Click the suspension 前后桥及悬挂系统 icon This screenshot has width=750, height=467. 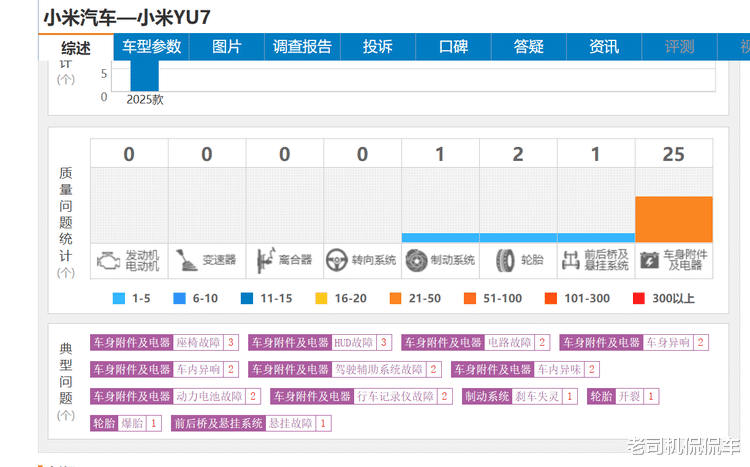(571, 260)
